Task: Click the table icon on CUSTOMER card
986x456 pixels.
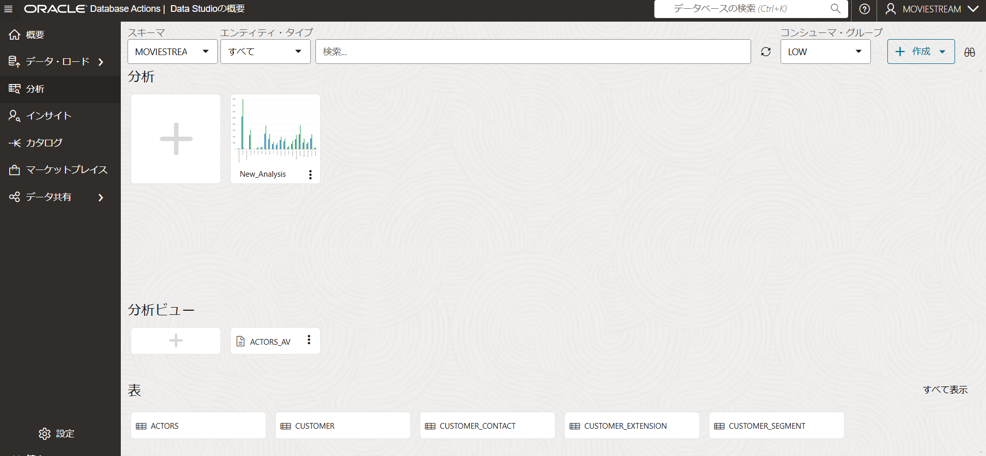Action: point(285,426)
